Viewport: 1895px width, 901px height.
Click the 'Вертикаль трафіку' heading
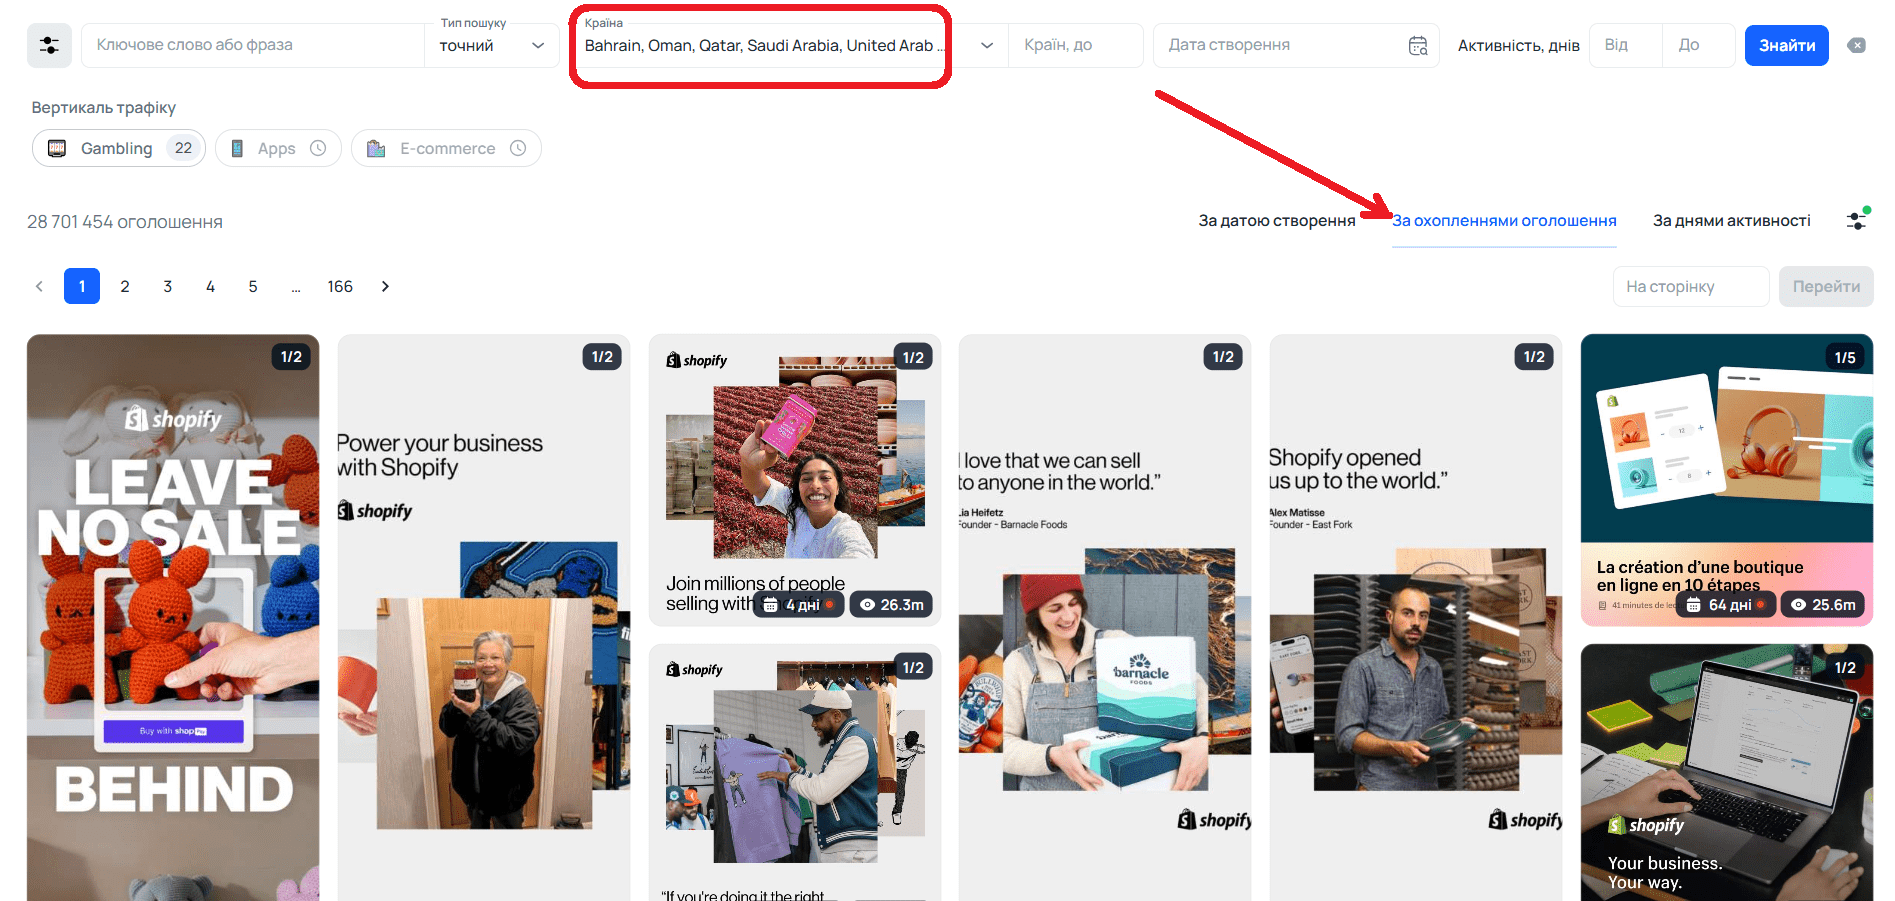coord(103,108)
